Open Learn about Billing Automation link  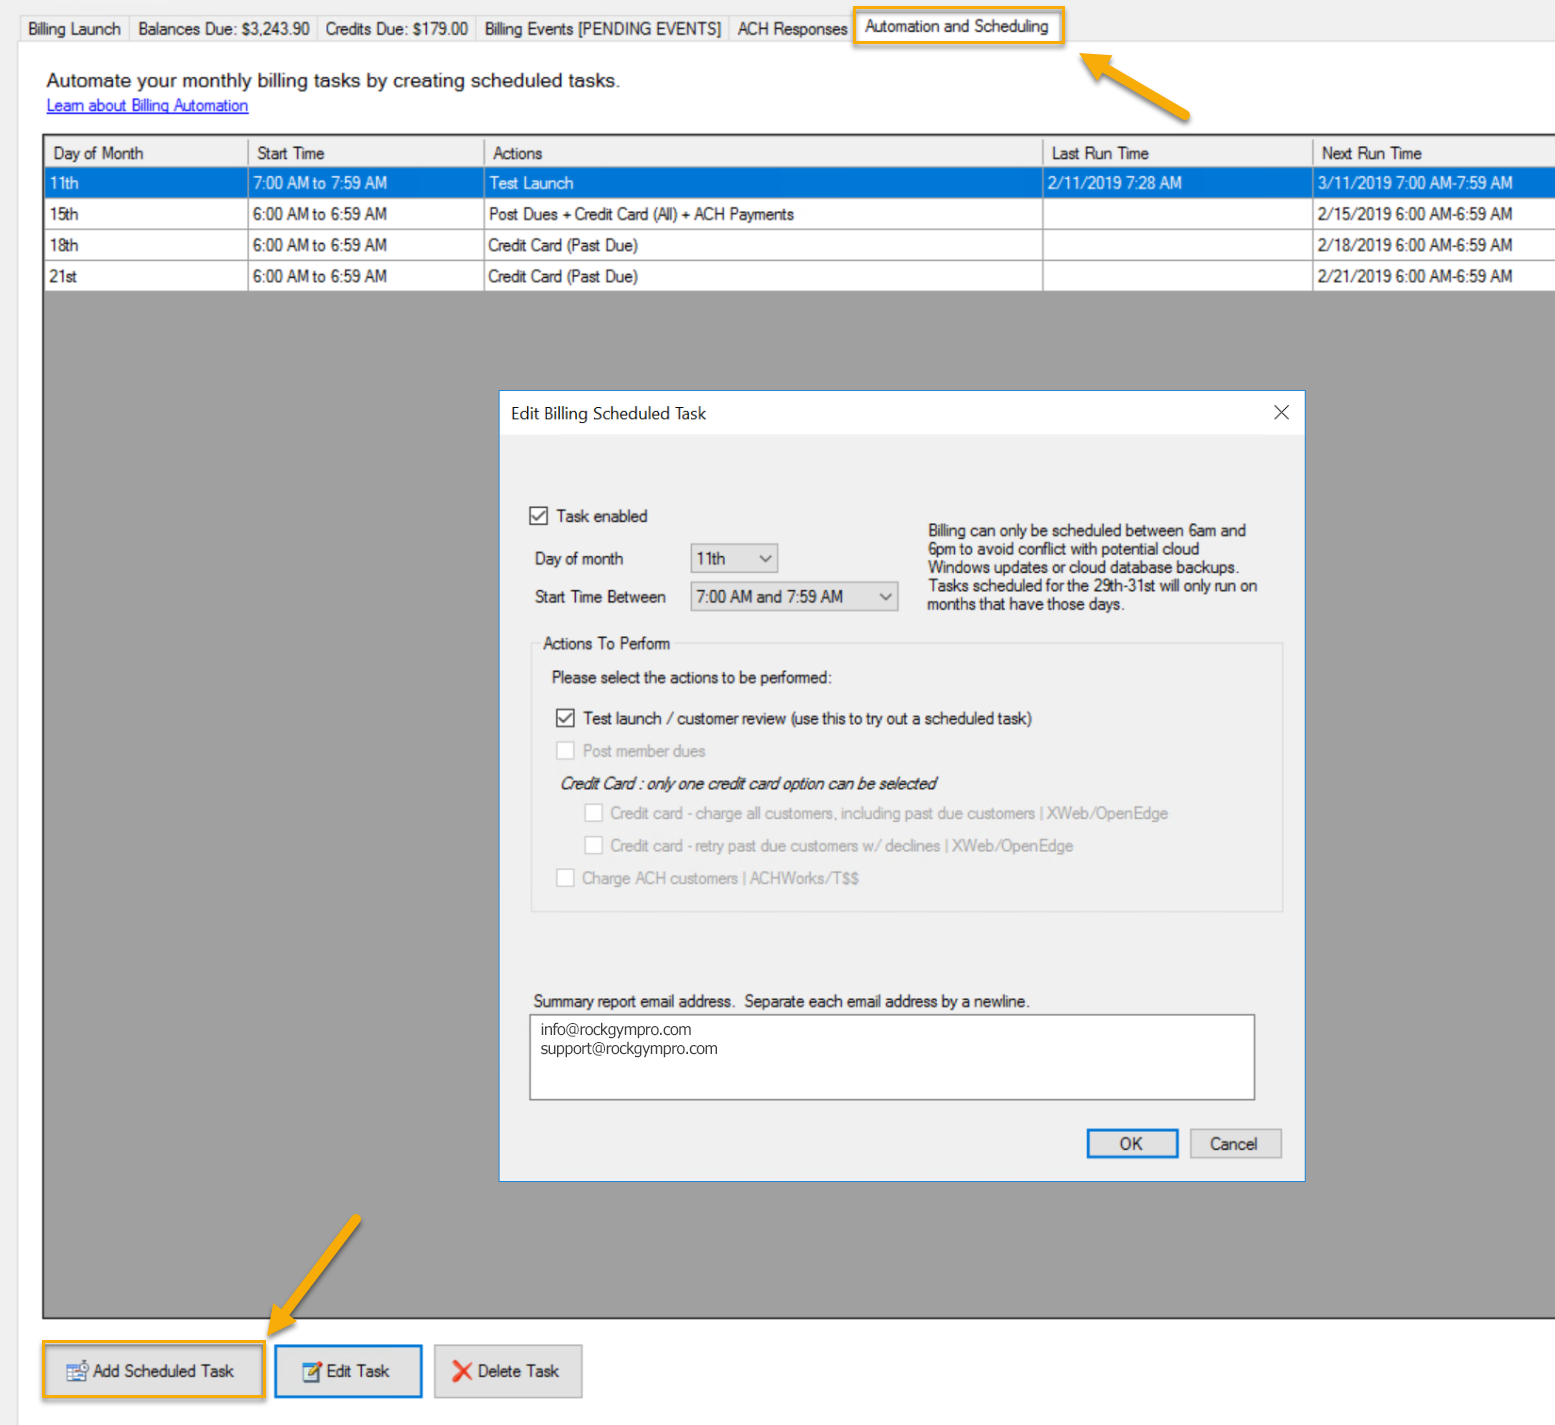147,105
